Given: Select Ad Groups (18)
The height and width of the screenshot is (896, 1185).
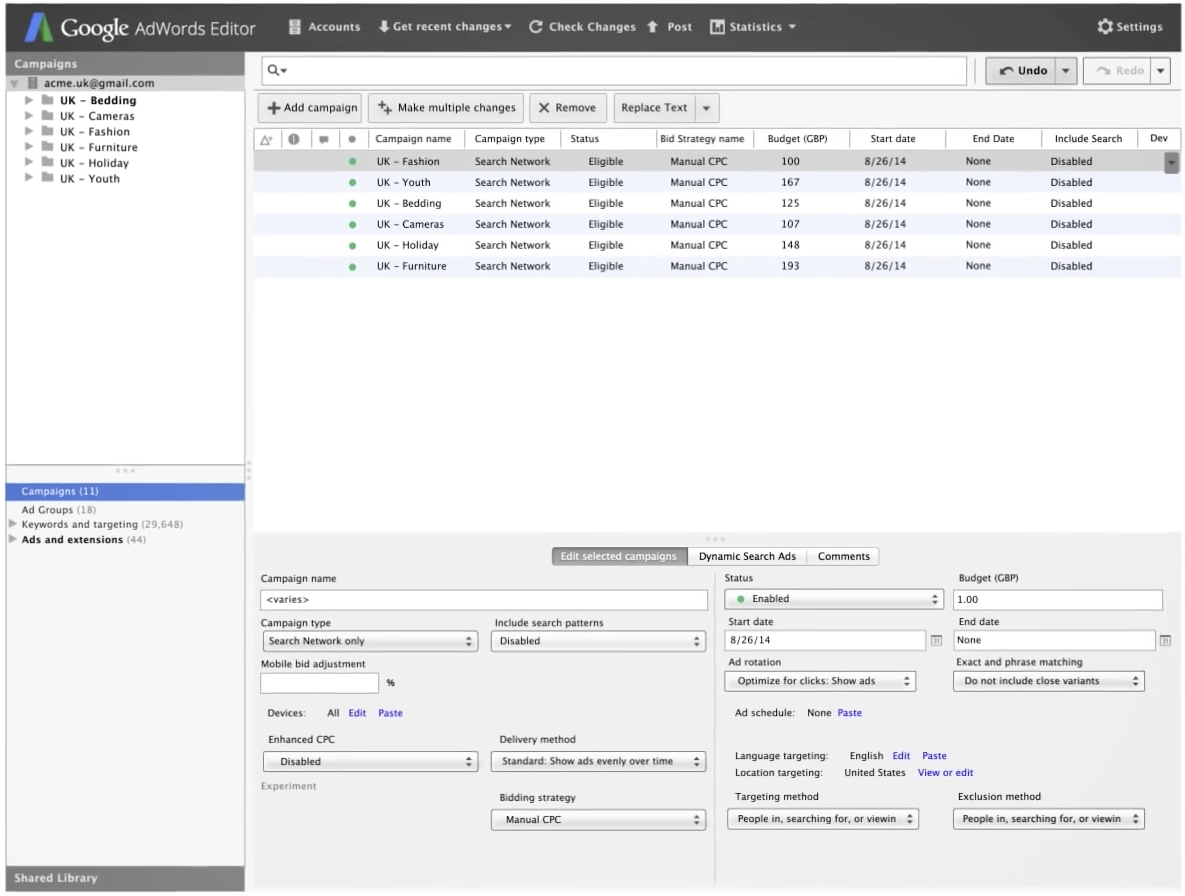Looking at the screenshot, I should click(58, 510).
